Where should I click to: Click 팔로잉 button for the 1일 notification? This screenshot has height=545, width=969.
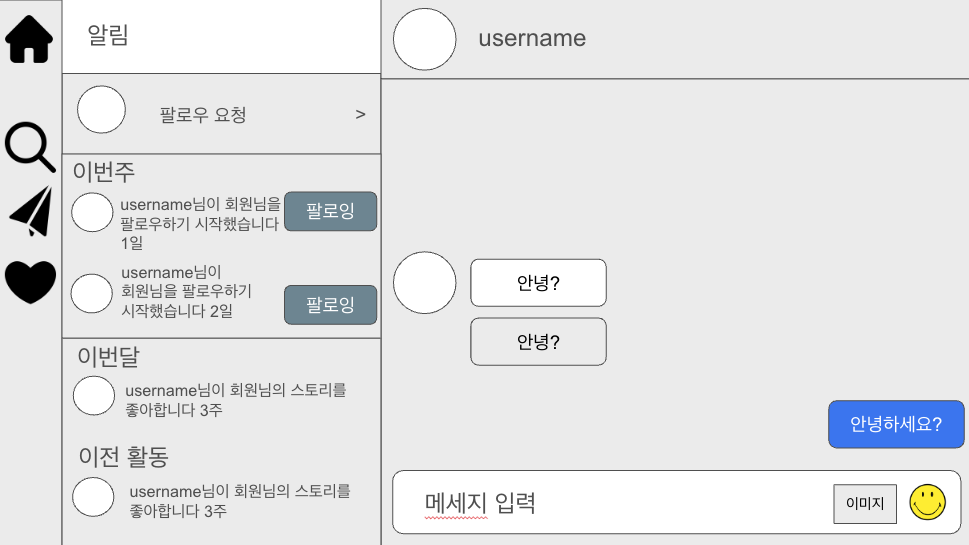tap(331, 211)
